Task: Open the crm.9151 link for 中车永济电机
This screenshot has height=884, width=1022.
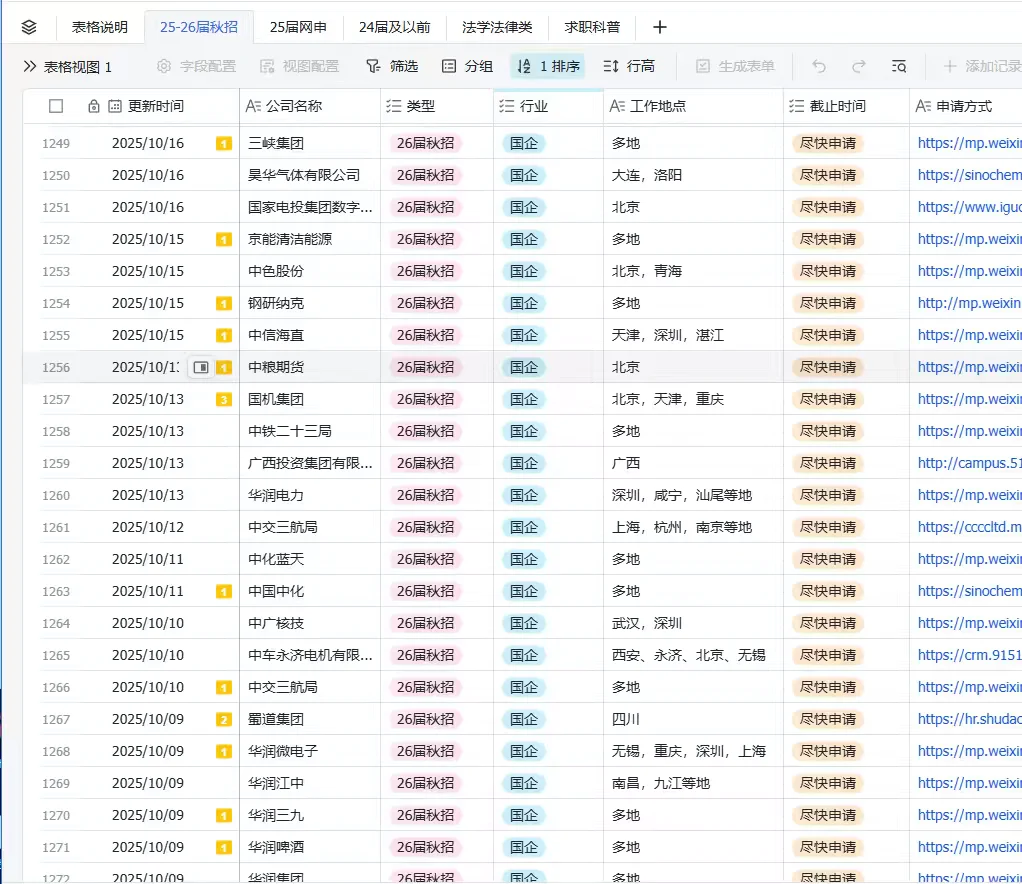Action: coord(969,655)
